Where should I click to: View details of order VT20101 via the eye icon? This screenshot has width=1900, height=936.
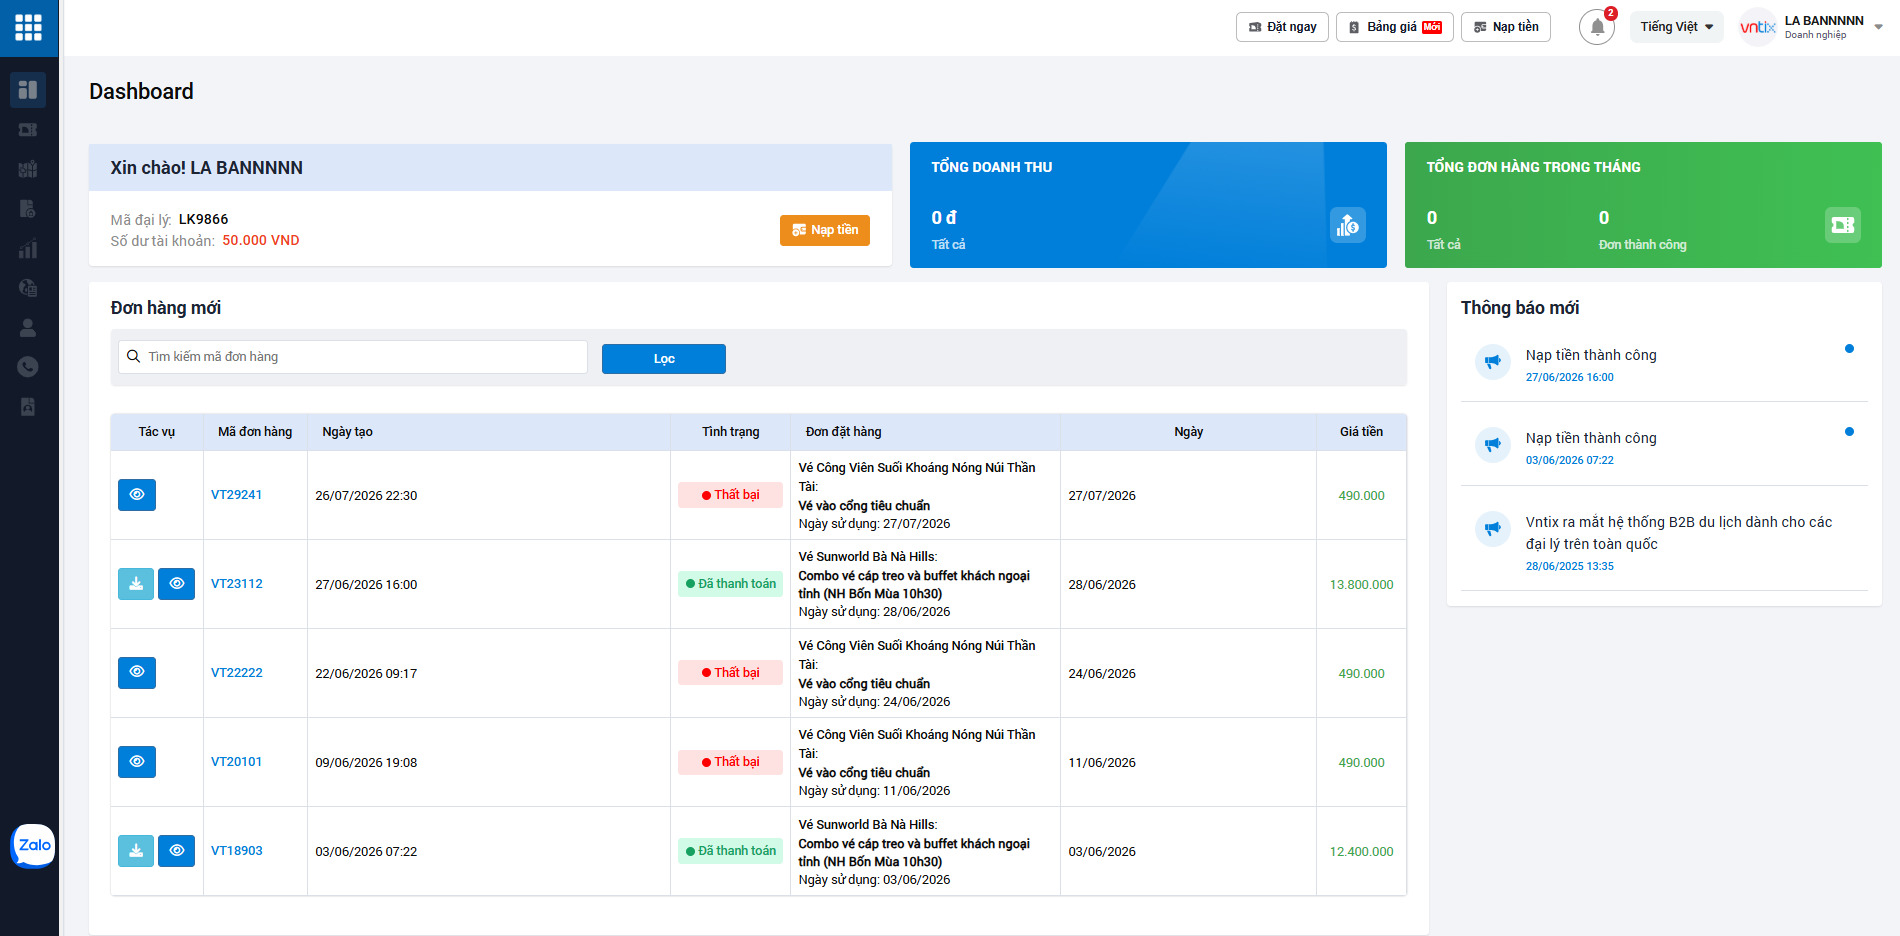[x=137, y=762]
